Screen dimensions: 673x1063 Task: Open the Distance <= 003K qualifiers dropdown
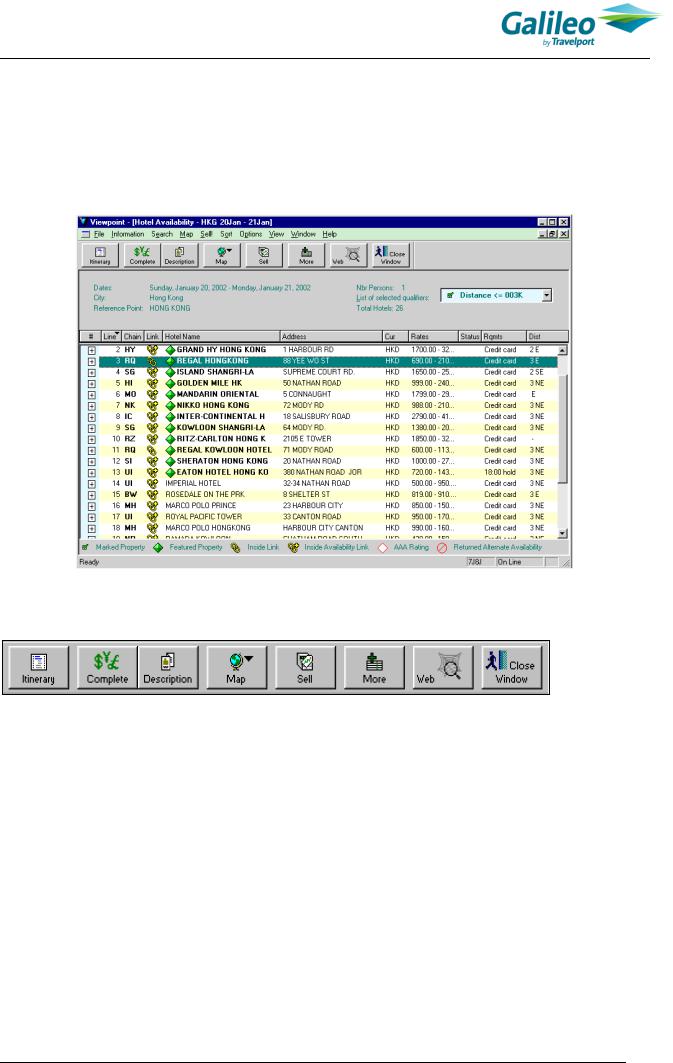[547, 296]
